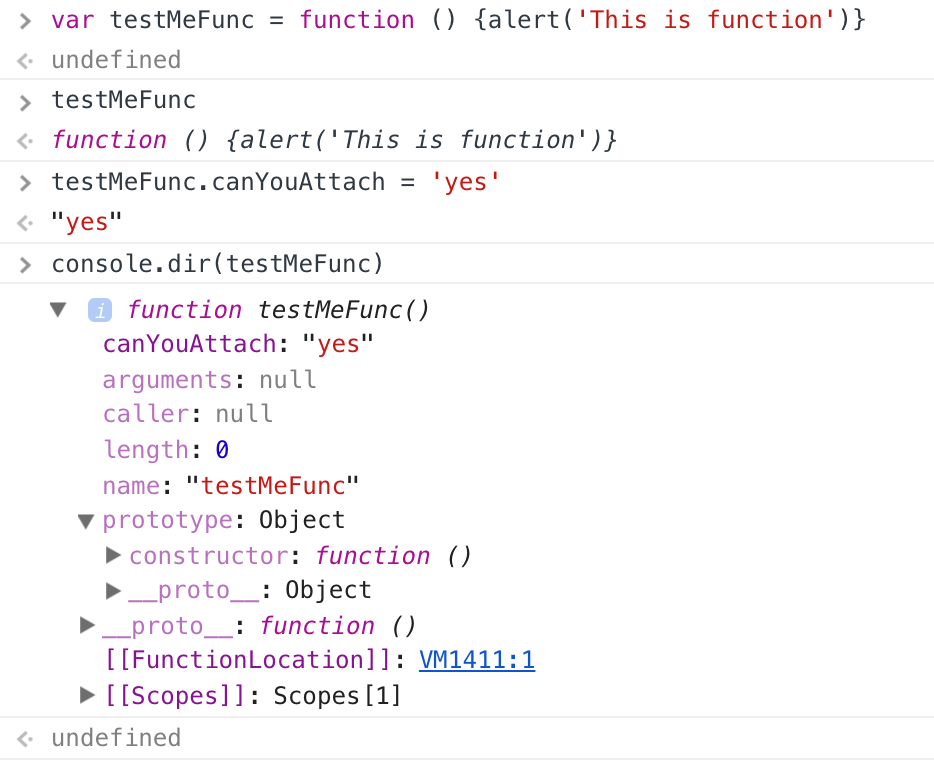Viewport: 934px width, 760px height.
Task: Click the info badge icon beside function testMeFunc()
Action: [x=99, y=310]
